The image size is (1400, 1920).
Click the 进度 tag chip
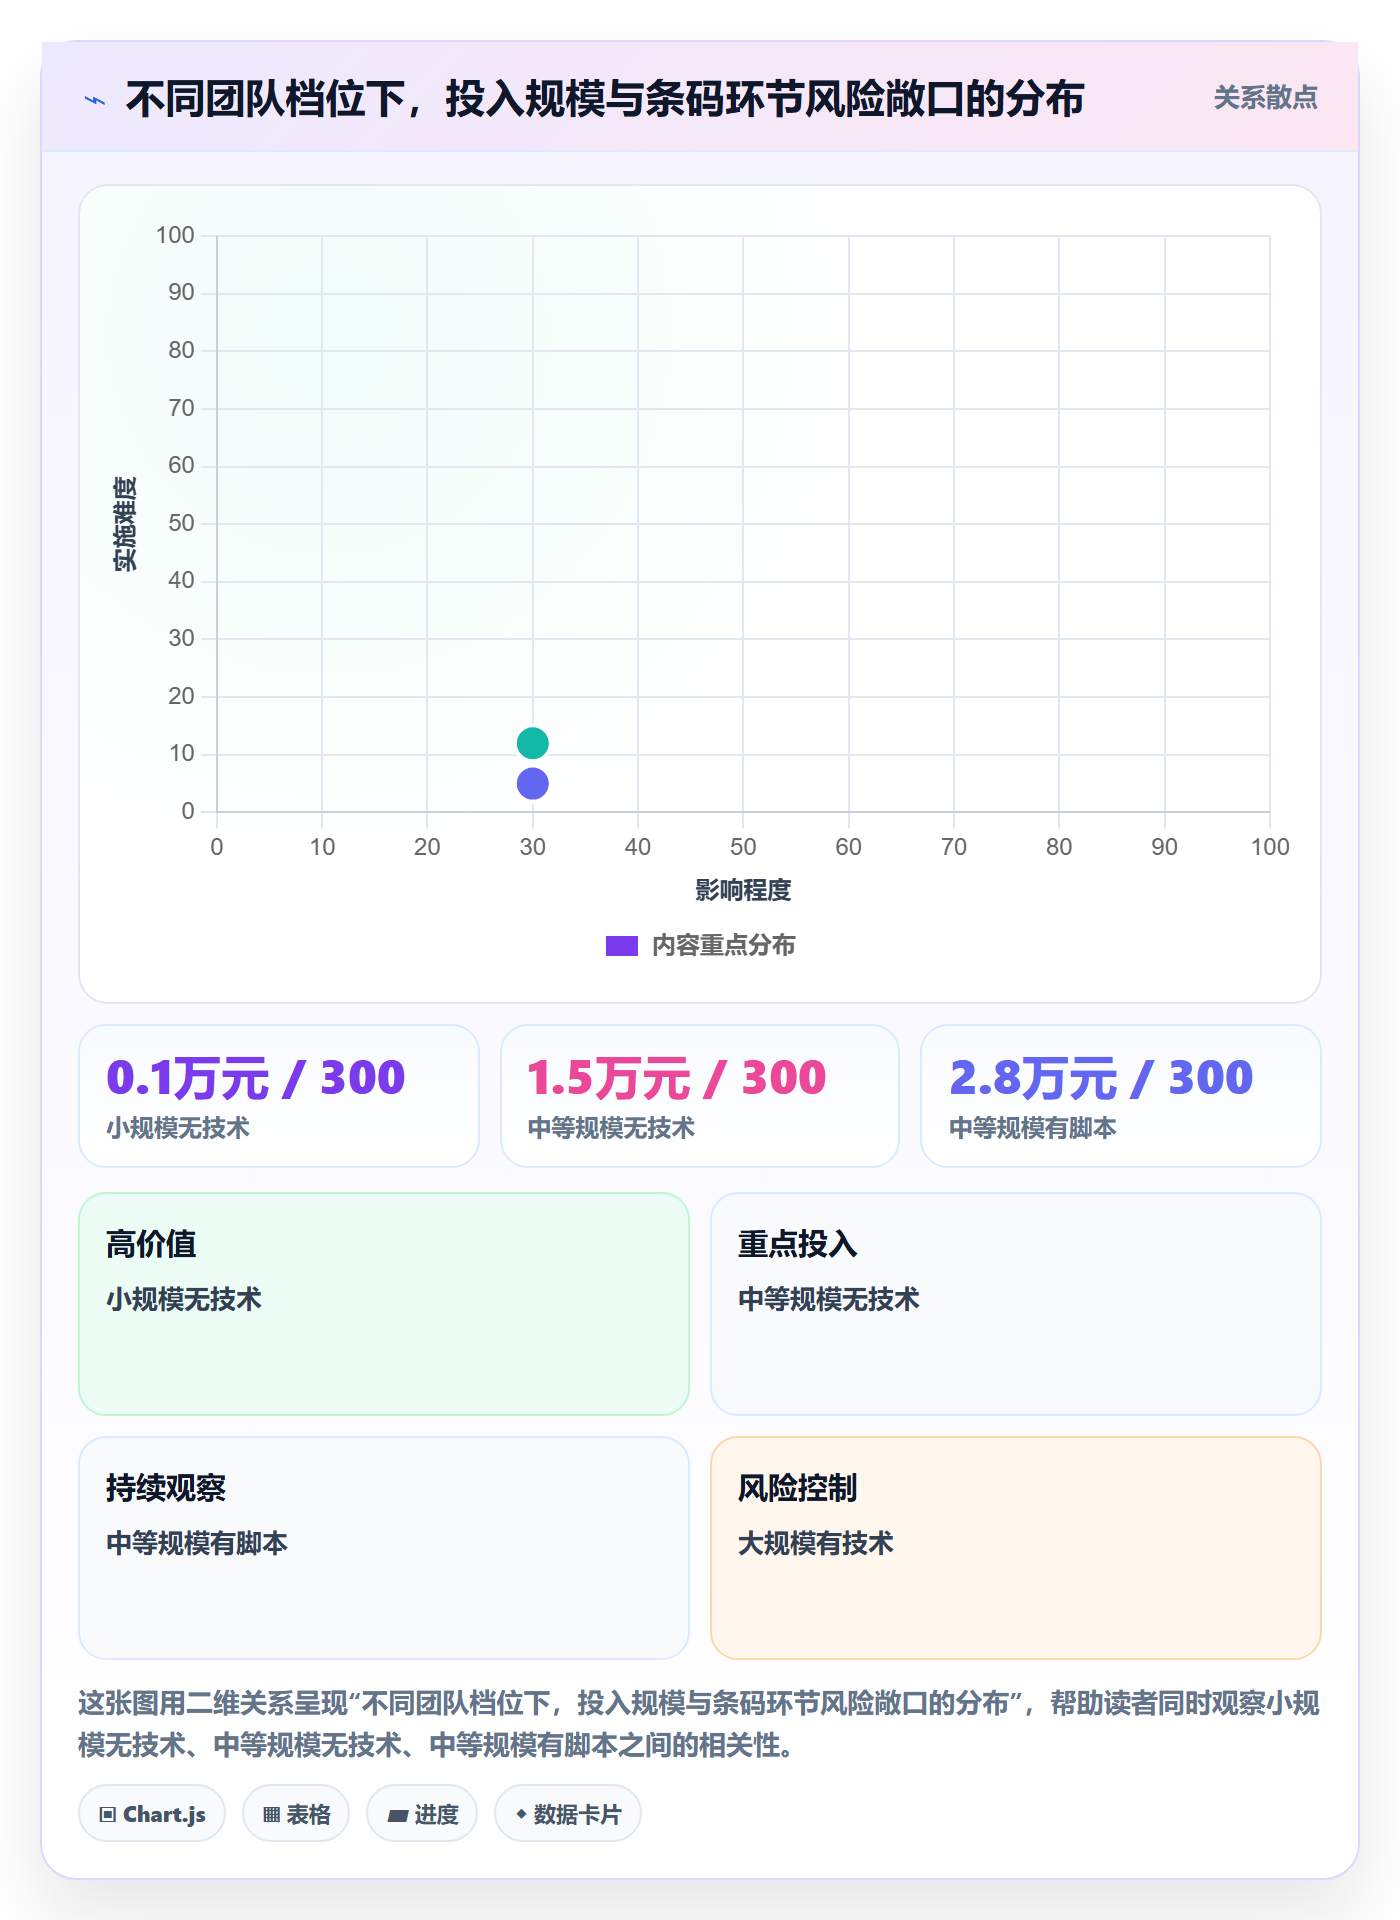pos(422,1814)
